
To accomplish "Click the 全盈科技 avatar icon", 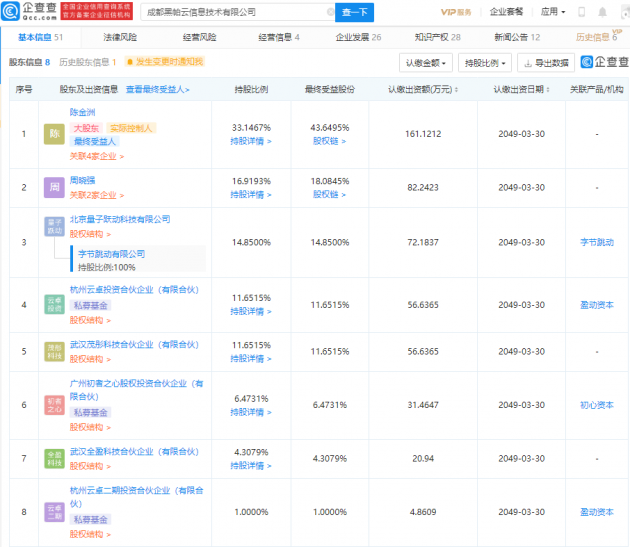I will [54, 458].
